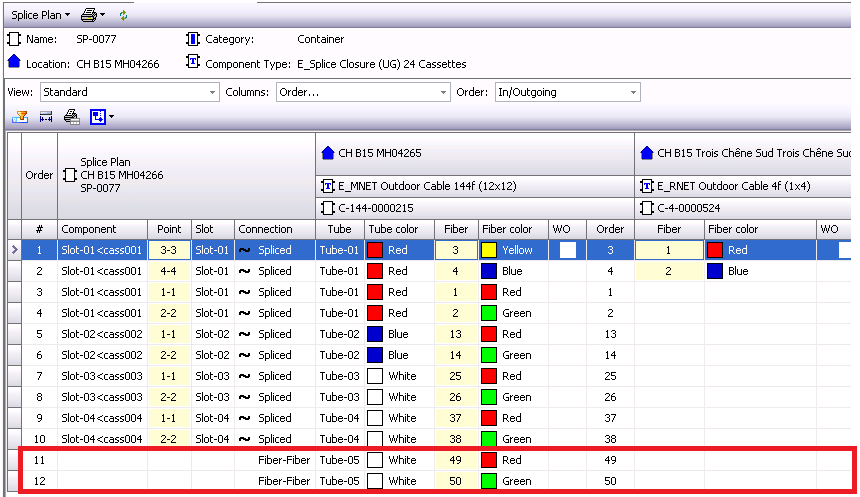860x497 pixels.
Task: Click the blue tube color swatch in row 5
Action: point(375,334)
